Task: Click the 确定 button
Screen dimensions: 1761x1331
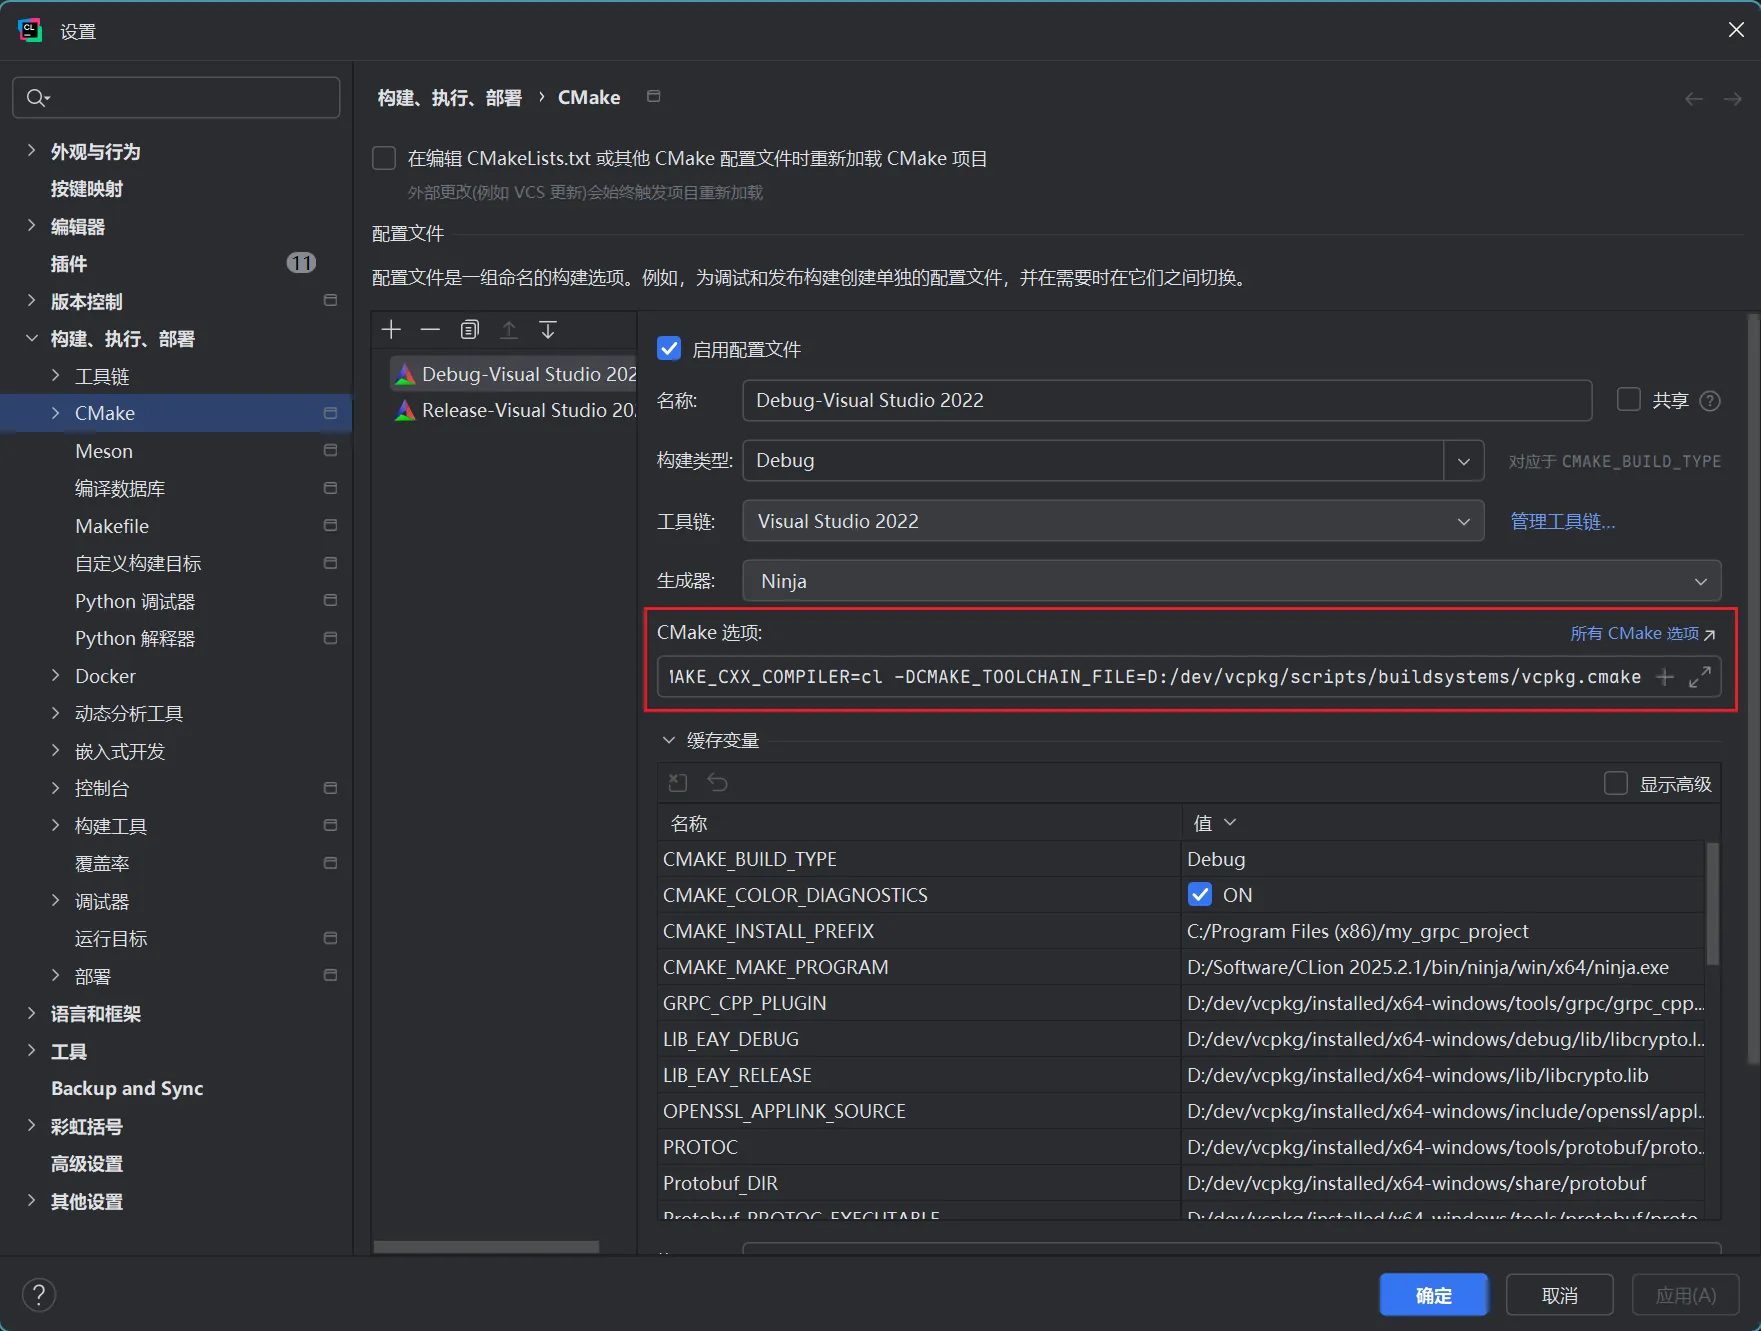Action: [x=1434, y=1295]
